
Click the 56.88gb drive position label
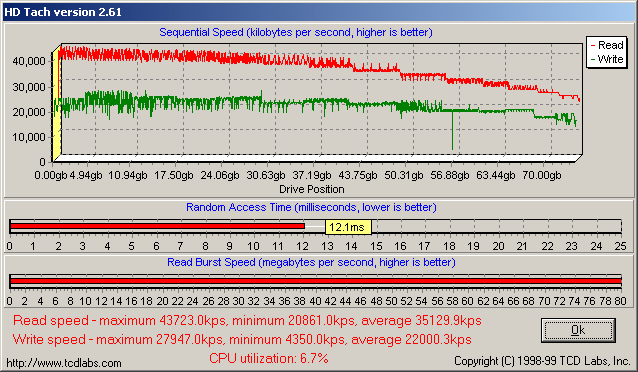click(x=450, y=175)
